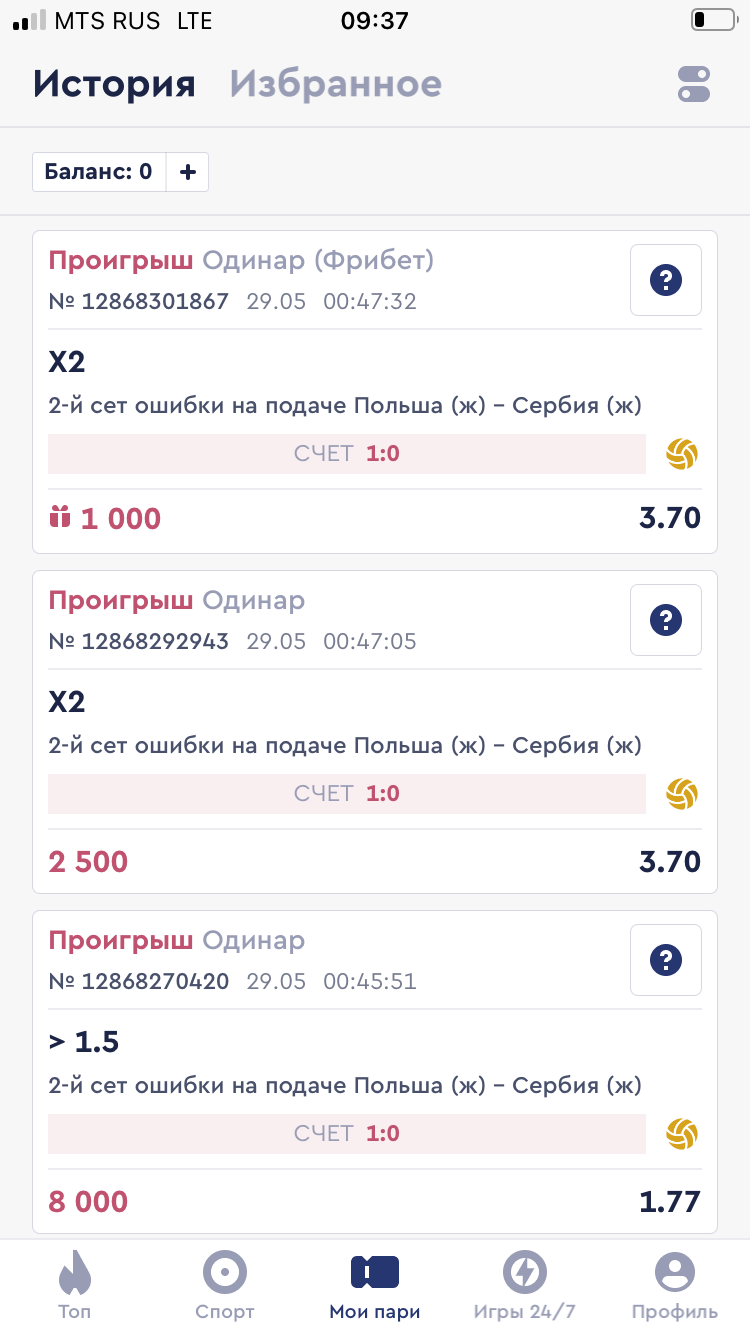
Task: Tap the toggle switches icon in header
Action: click(693, 84)
